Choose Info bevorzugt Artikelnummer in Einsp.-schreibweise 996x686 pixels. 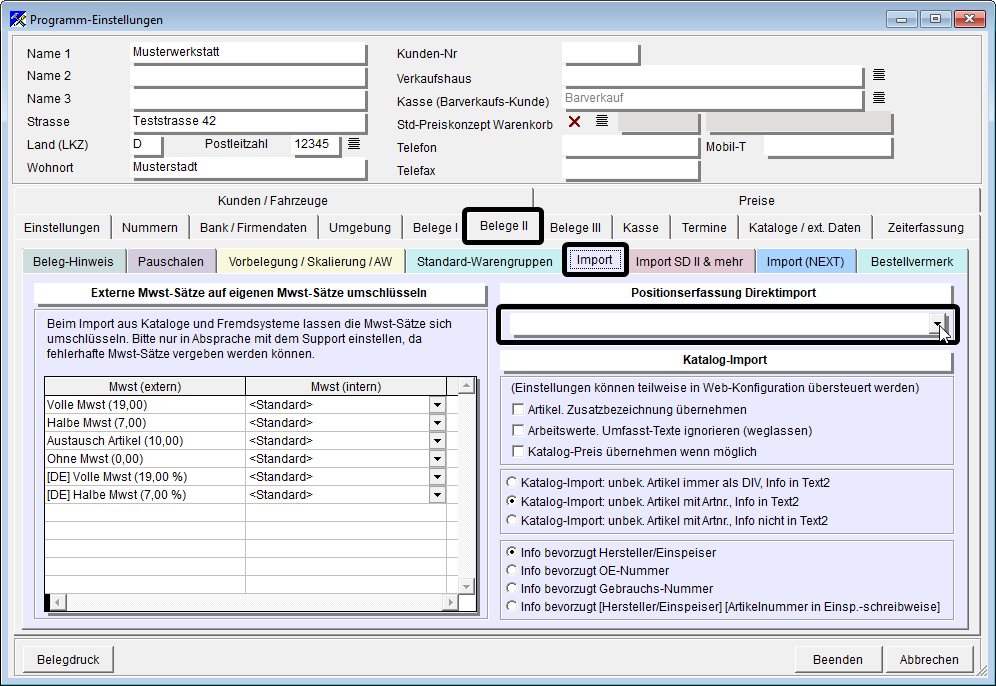pyautogui.click(x=512, y=607)
